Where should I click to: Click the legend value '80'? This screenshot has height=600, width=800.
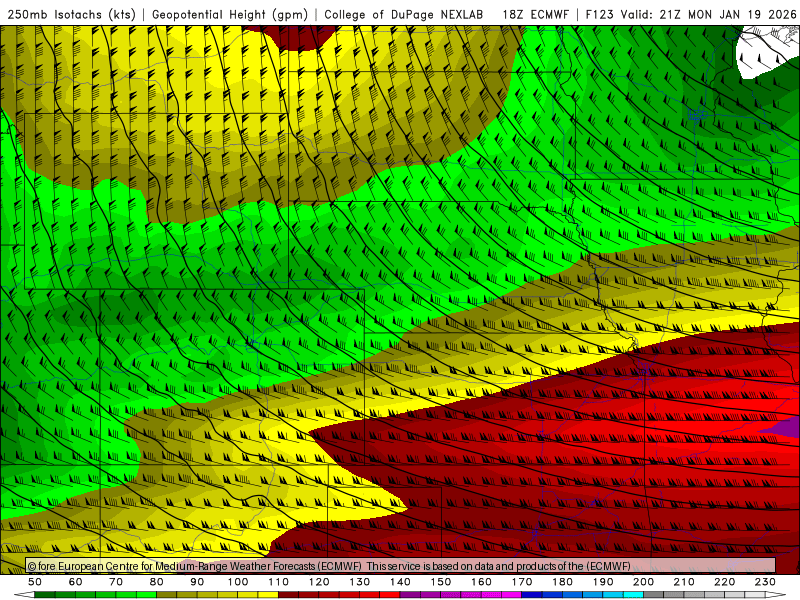[x=157, y=582]
